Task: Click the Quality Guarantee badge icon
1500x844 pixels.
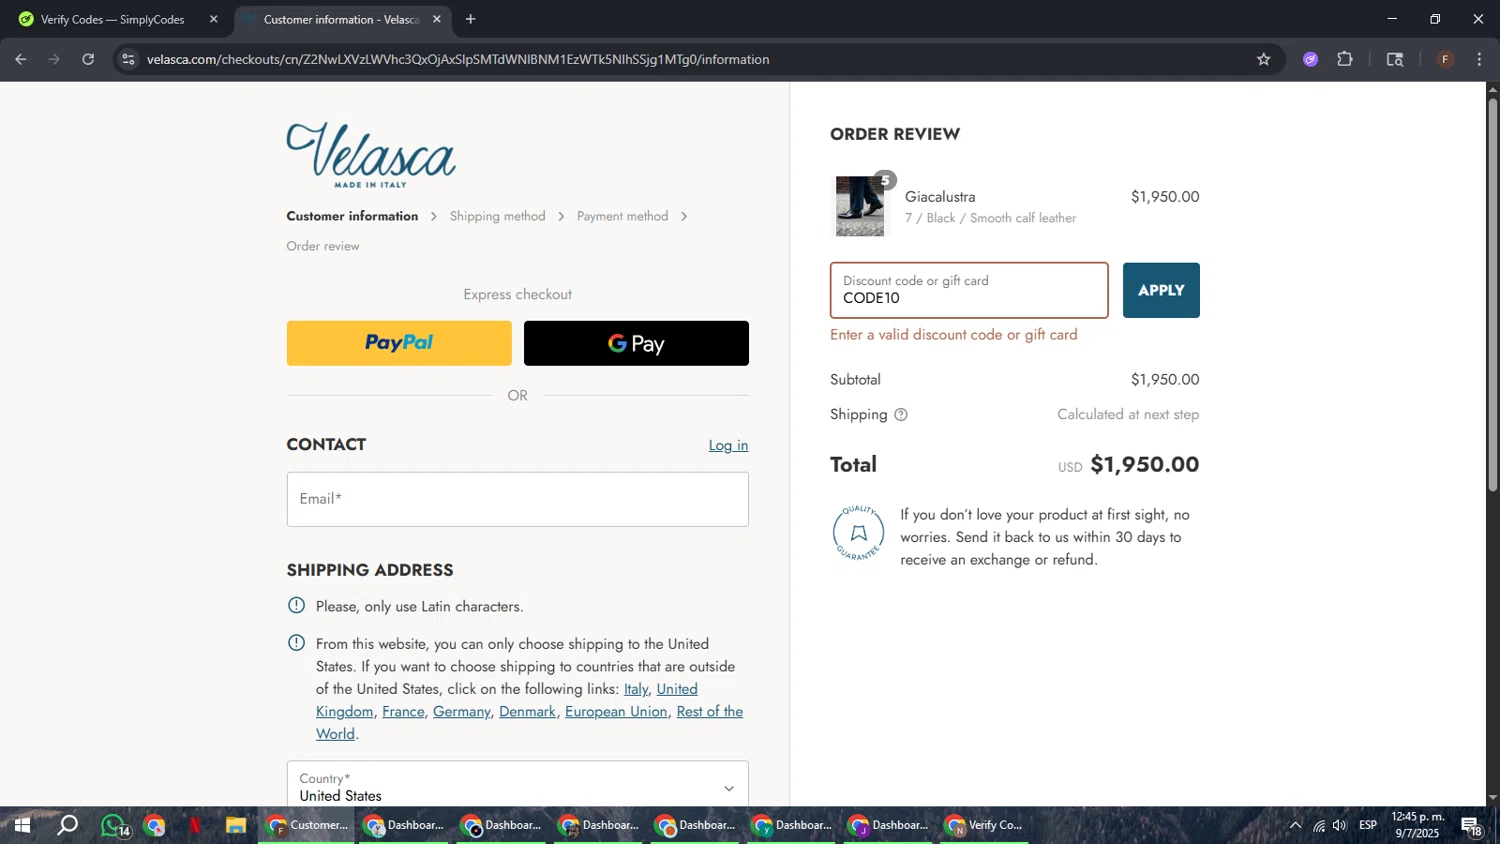Action: pos(859,533)
